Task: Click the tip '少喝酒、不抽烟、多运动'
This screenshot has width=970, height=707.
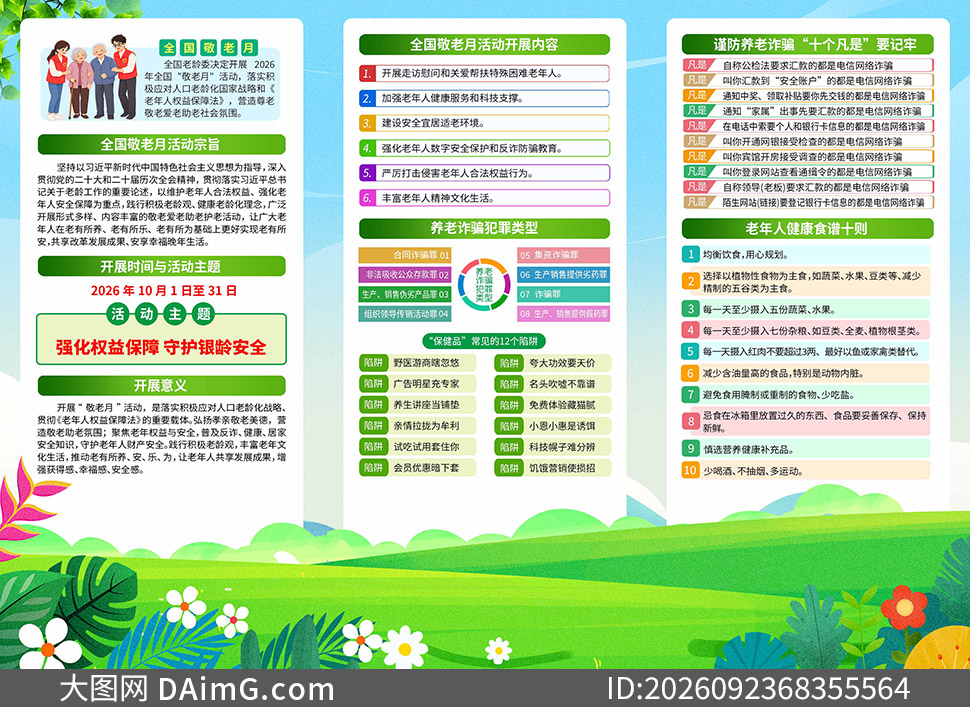Action: [x=805, y=471]
